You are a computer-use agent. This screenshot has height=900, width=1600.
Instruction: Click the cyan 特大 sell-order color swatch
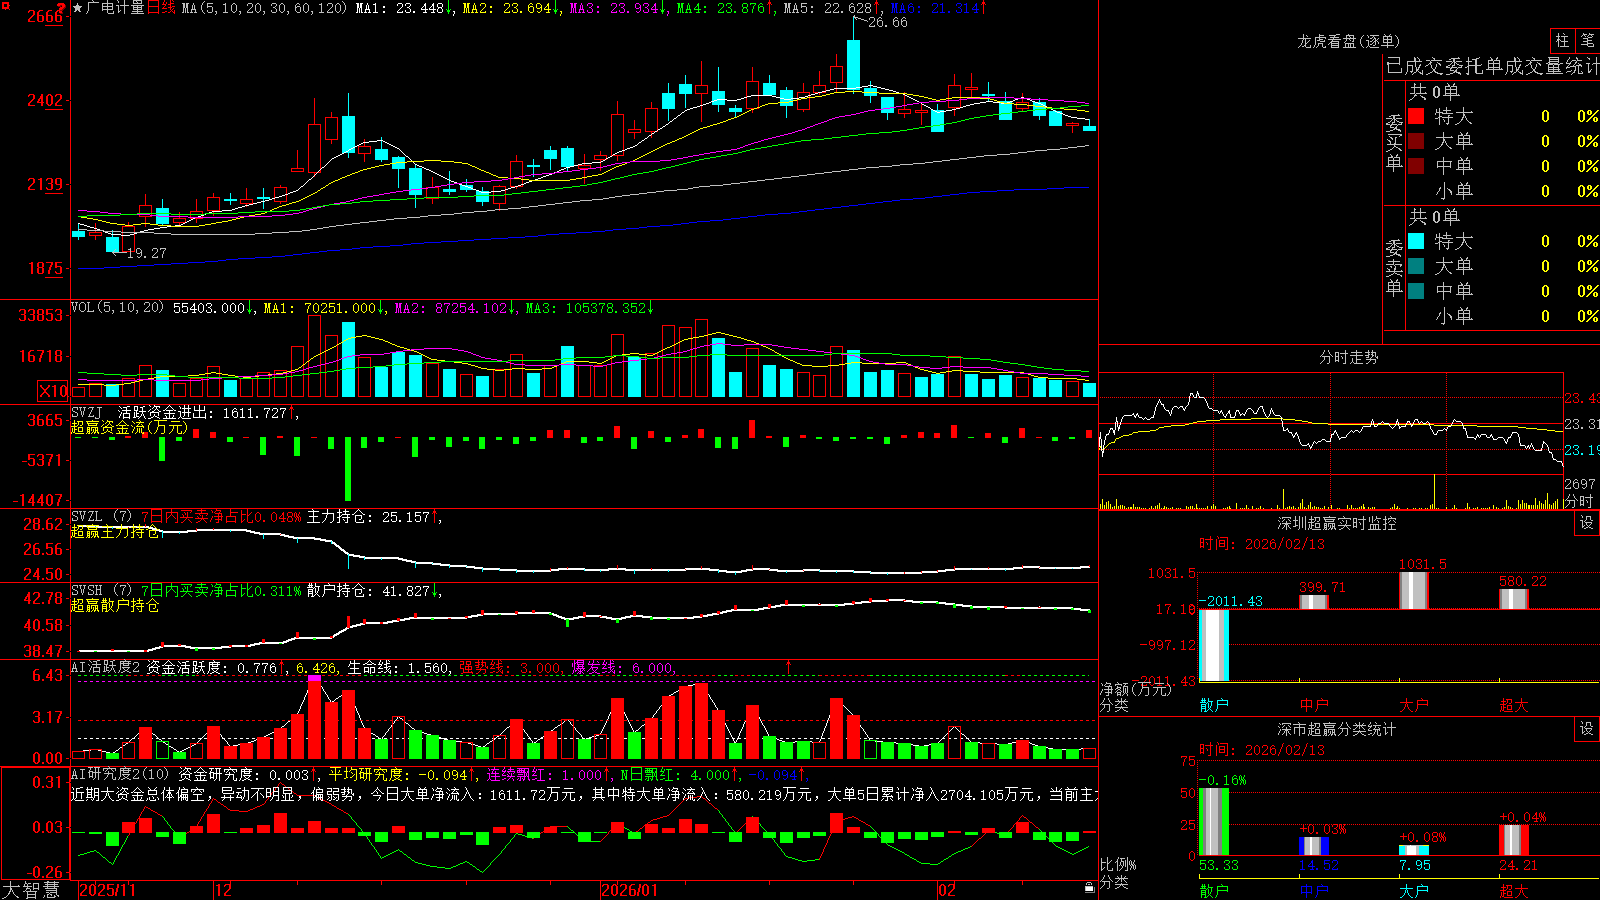(1416, 241)
